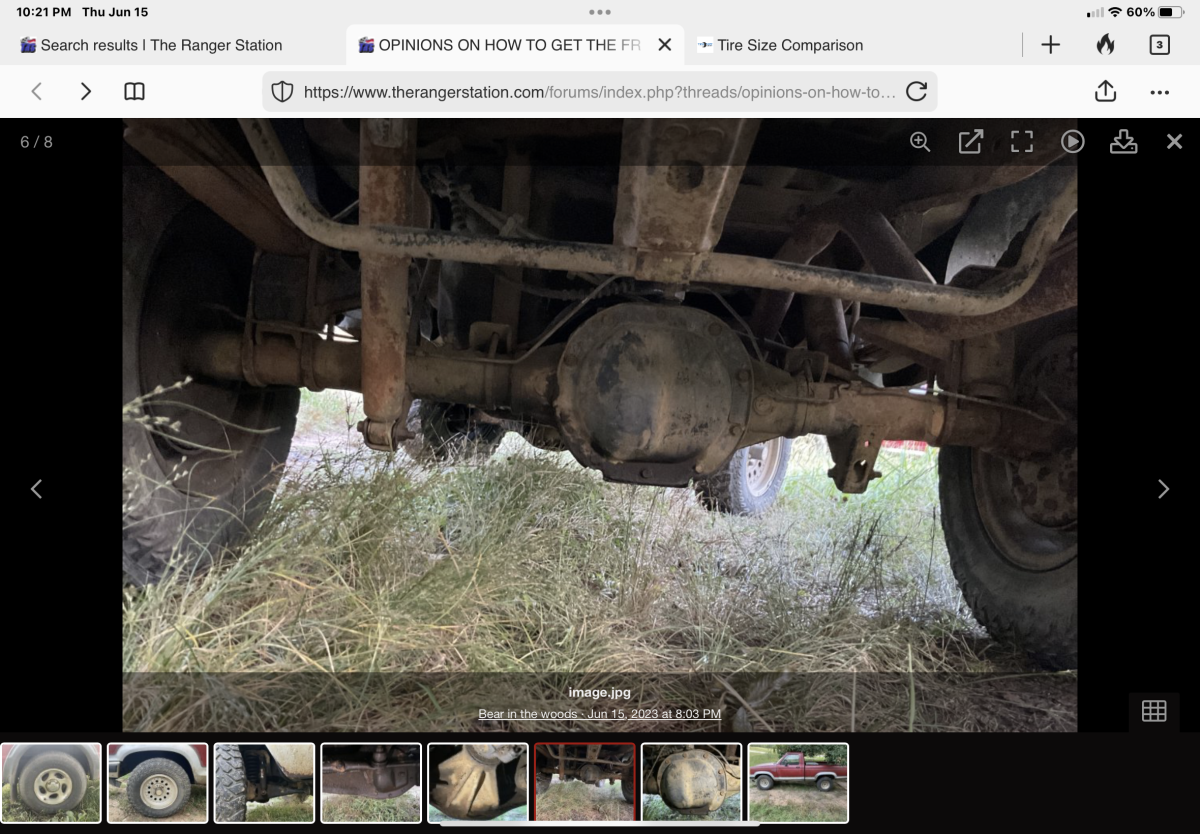
Task: Open the share sheet icon
Action: pyautogui.click(x=1105, y=91)
